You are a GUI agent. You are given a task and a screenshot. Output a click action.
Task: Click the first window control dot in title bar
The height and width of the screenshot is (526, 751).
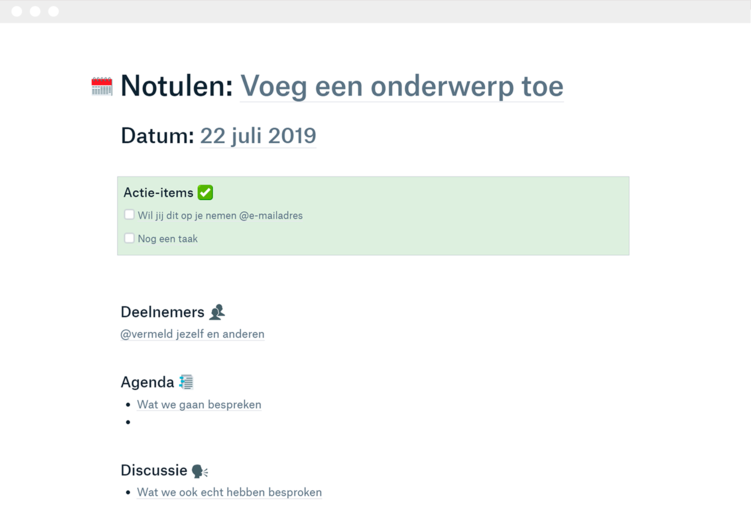[17, 11]
